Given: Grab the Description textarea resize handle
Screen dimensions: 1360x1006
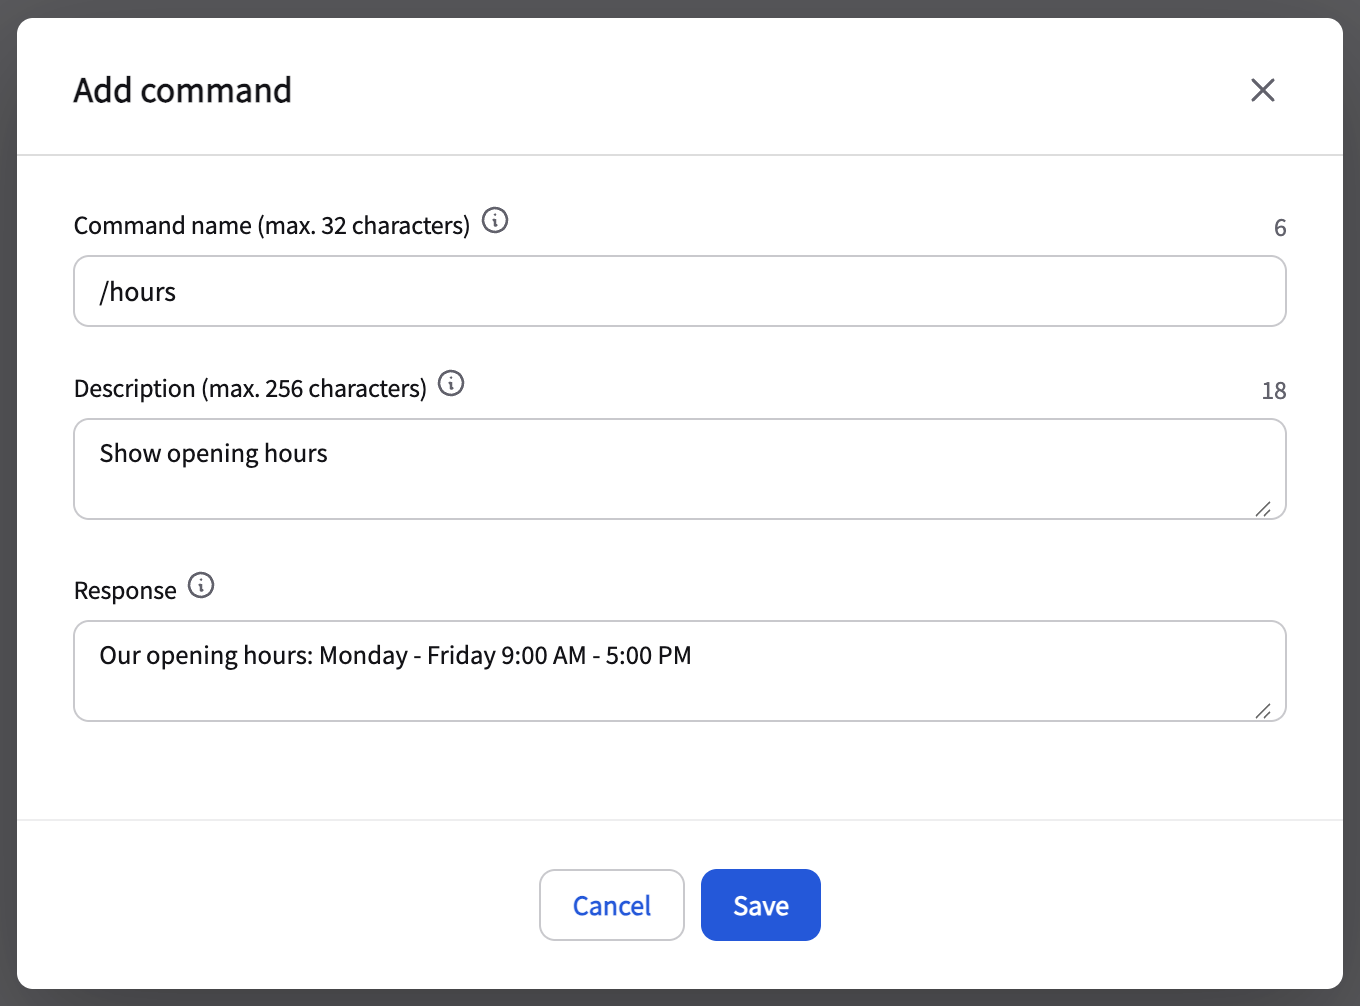Looking at the screenshot, I should 1263,509.
